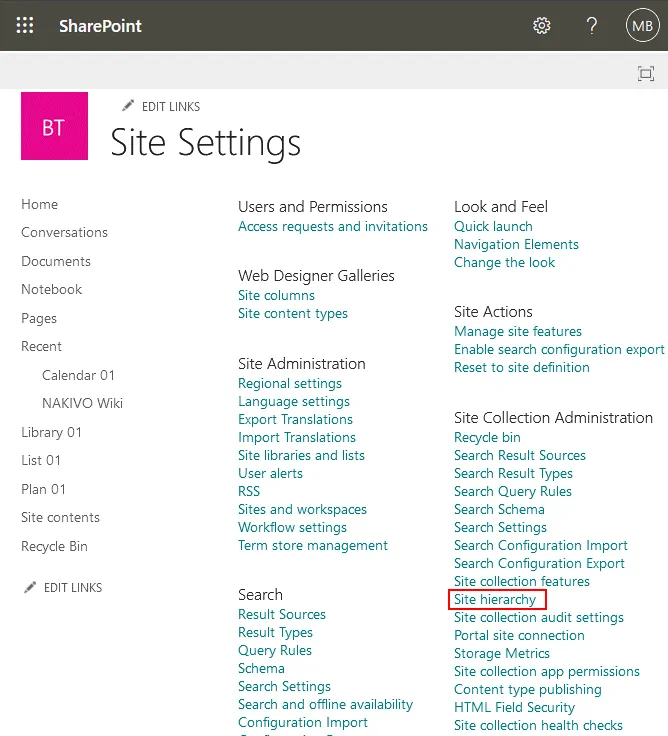Open Recycle Bin in left navigation

pyautogui.click(x=55, y=546)
